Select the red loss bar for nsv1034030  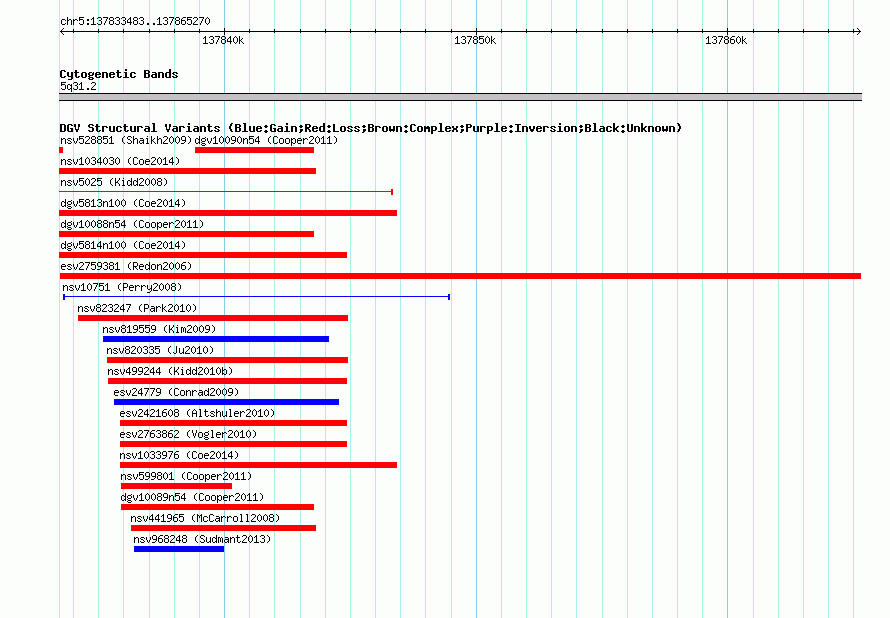tap(187, 171)
